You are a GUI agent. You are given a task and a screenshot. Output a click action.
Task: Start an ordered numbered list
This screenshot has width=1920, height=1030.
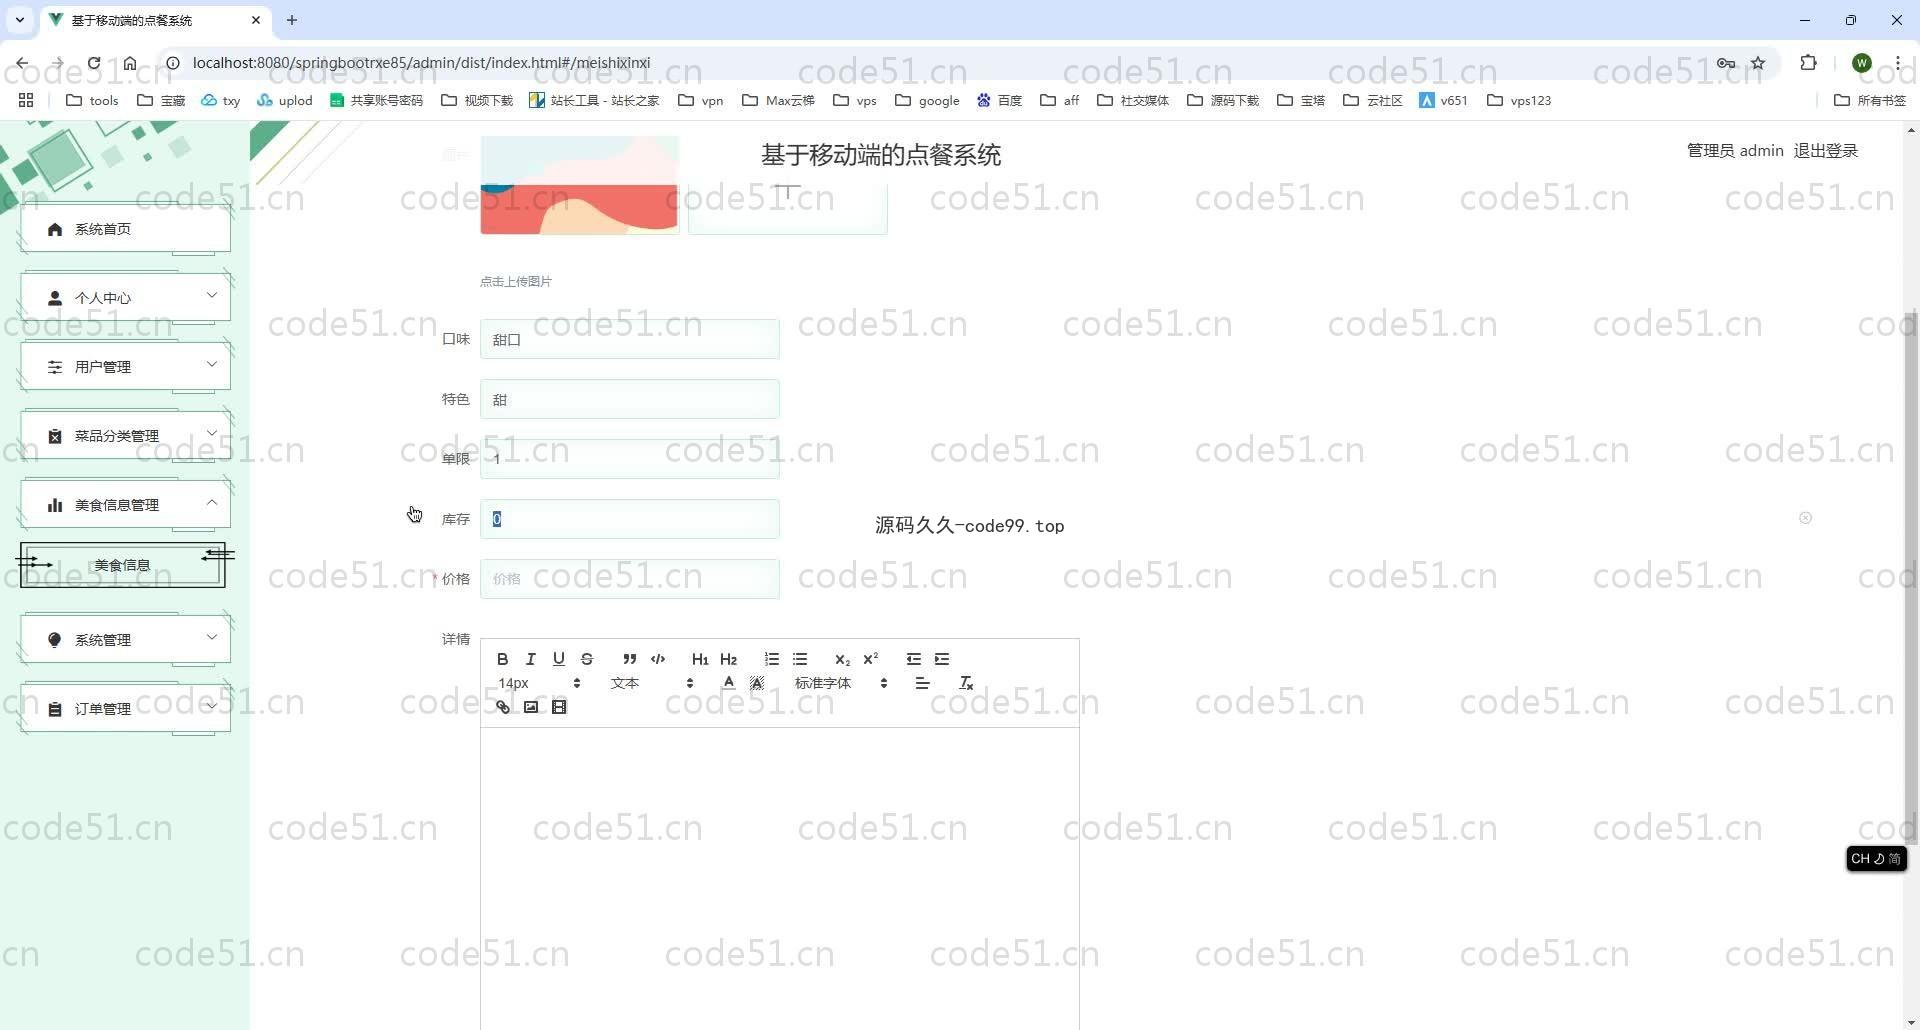[x=771, y=659]
